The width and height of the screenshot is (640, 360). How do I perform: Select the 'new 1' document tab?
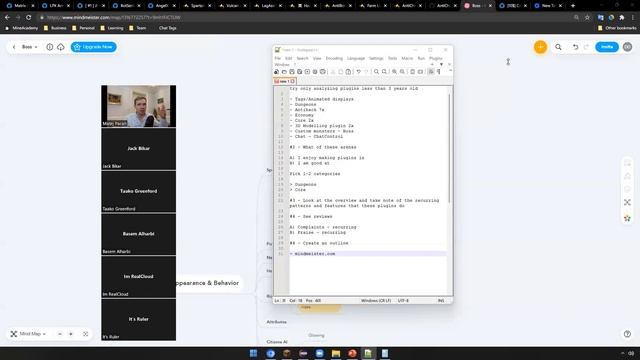[x=284, y=81]
